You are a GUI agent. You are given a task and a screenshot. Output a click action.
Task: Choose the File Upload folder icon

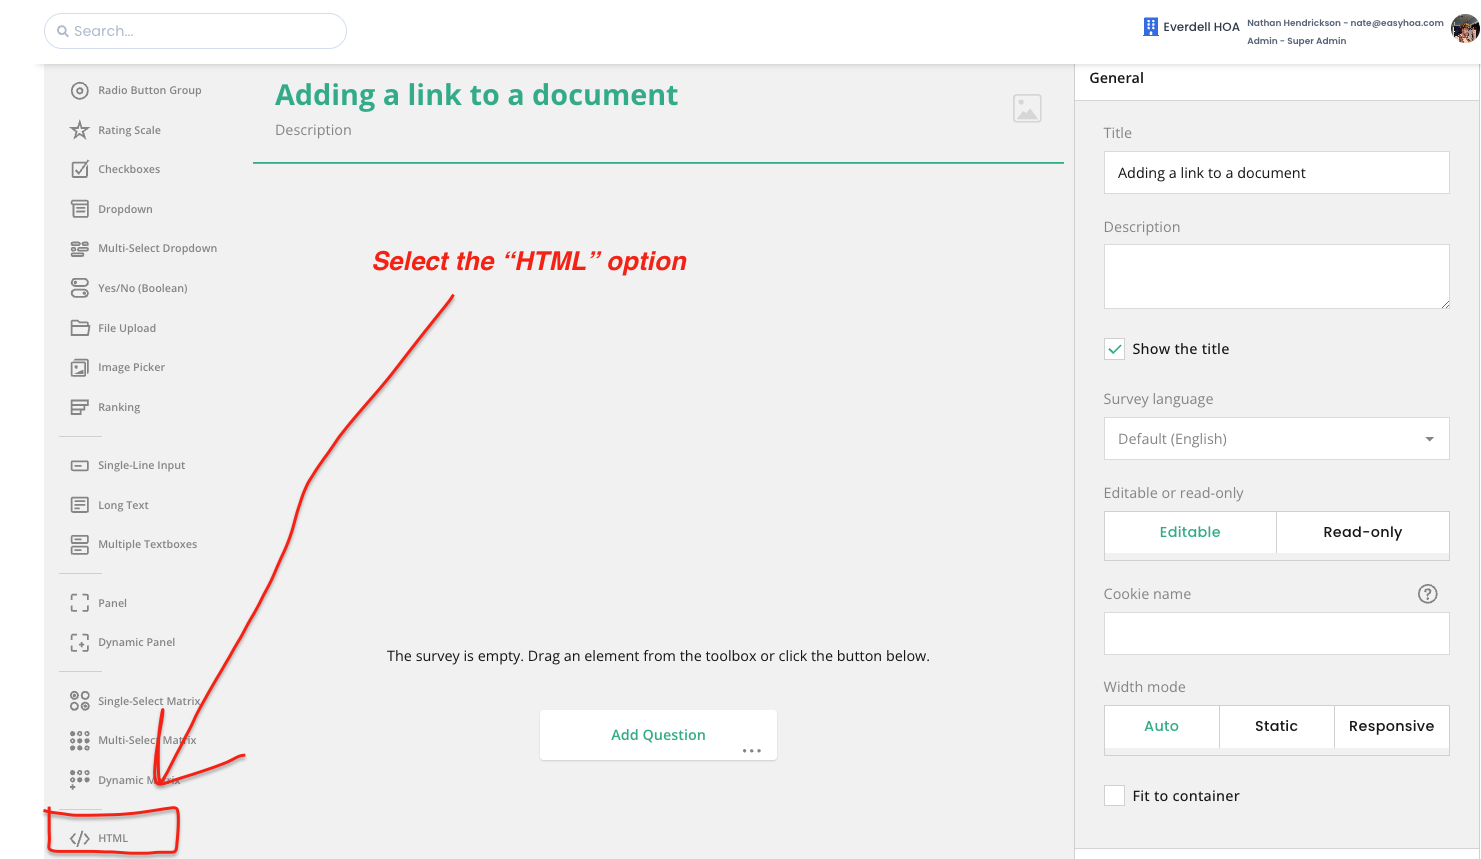click(x=80, y=328)
